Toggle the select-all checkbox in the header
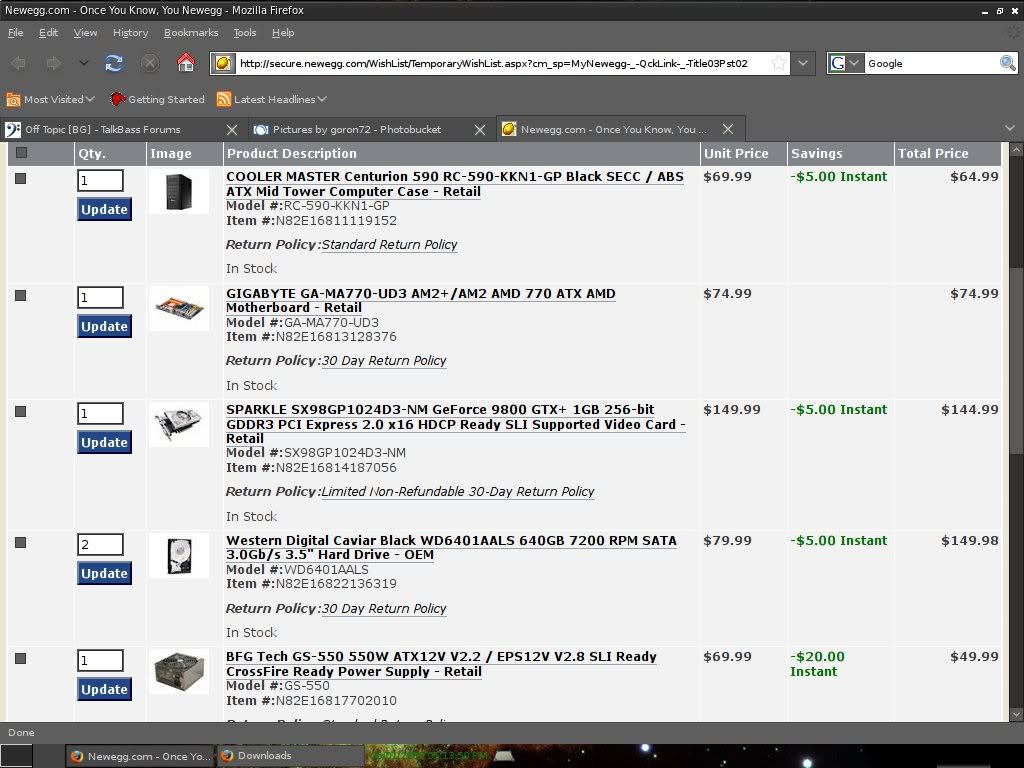Viewport: 1024px width, 768px height. tap(21, 153)
